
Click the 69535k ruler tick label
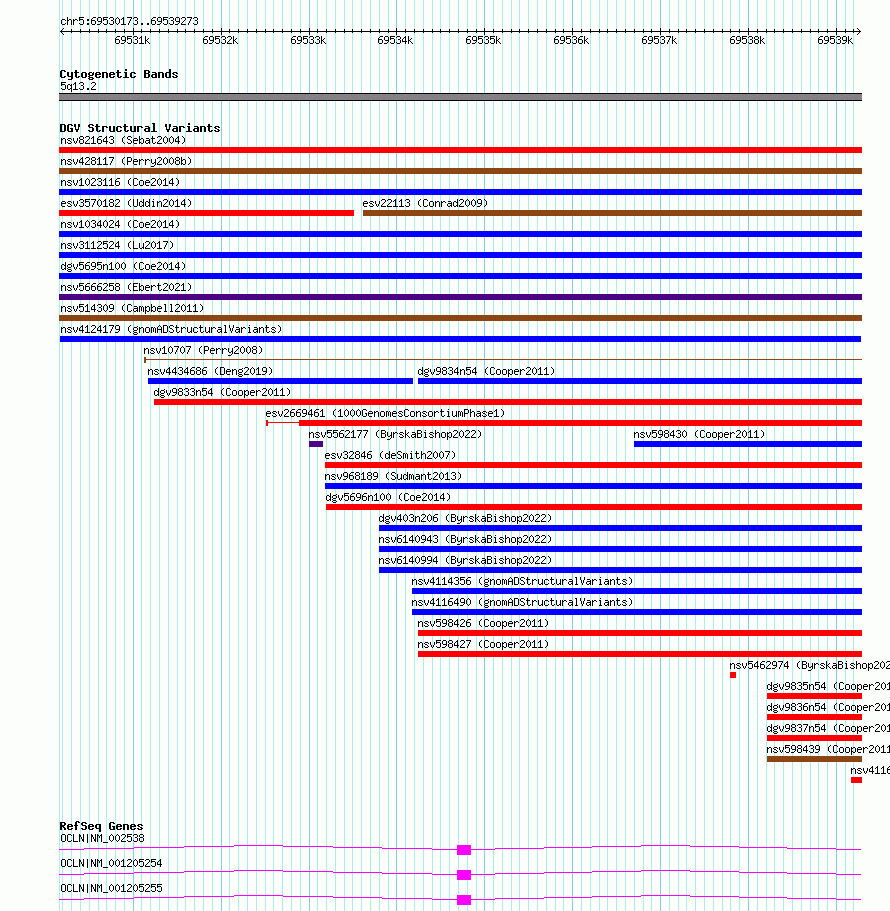[x=483, y=40]
